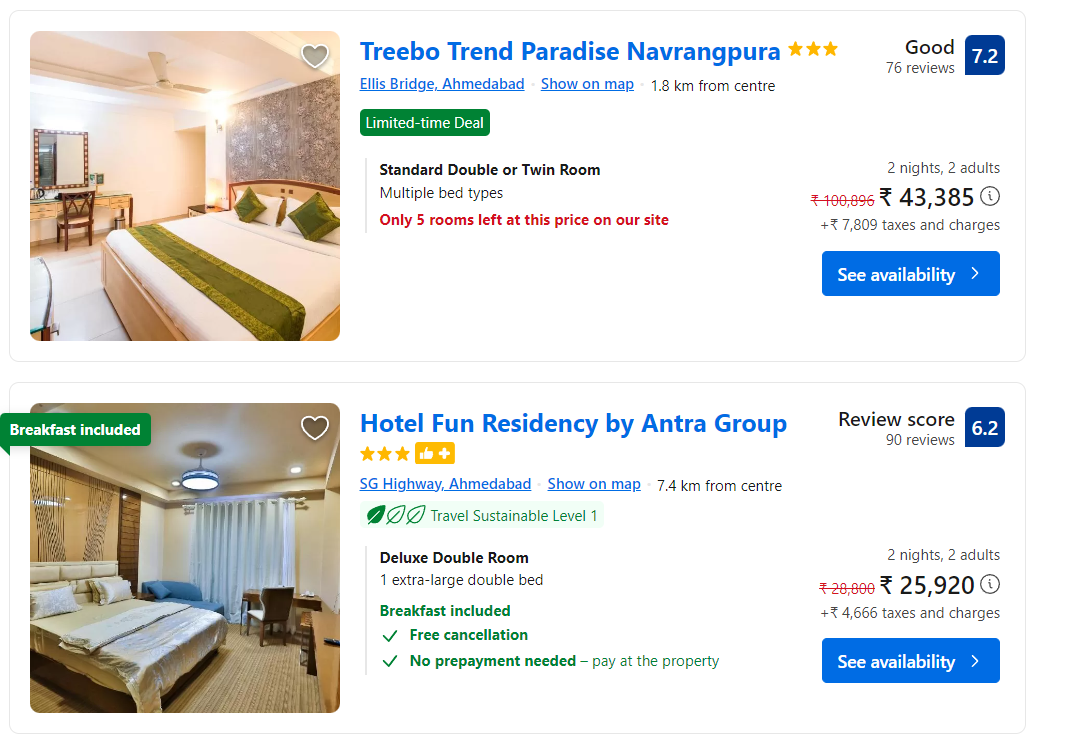1066x752 pixels.
Task: See availability for Hotel Fun Residency
Action: [x=910, y=661]
